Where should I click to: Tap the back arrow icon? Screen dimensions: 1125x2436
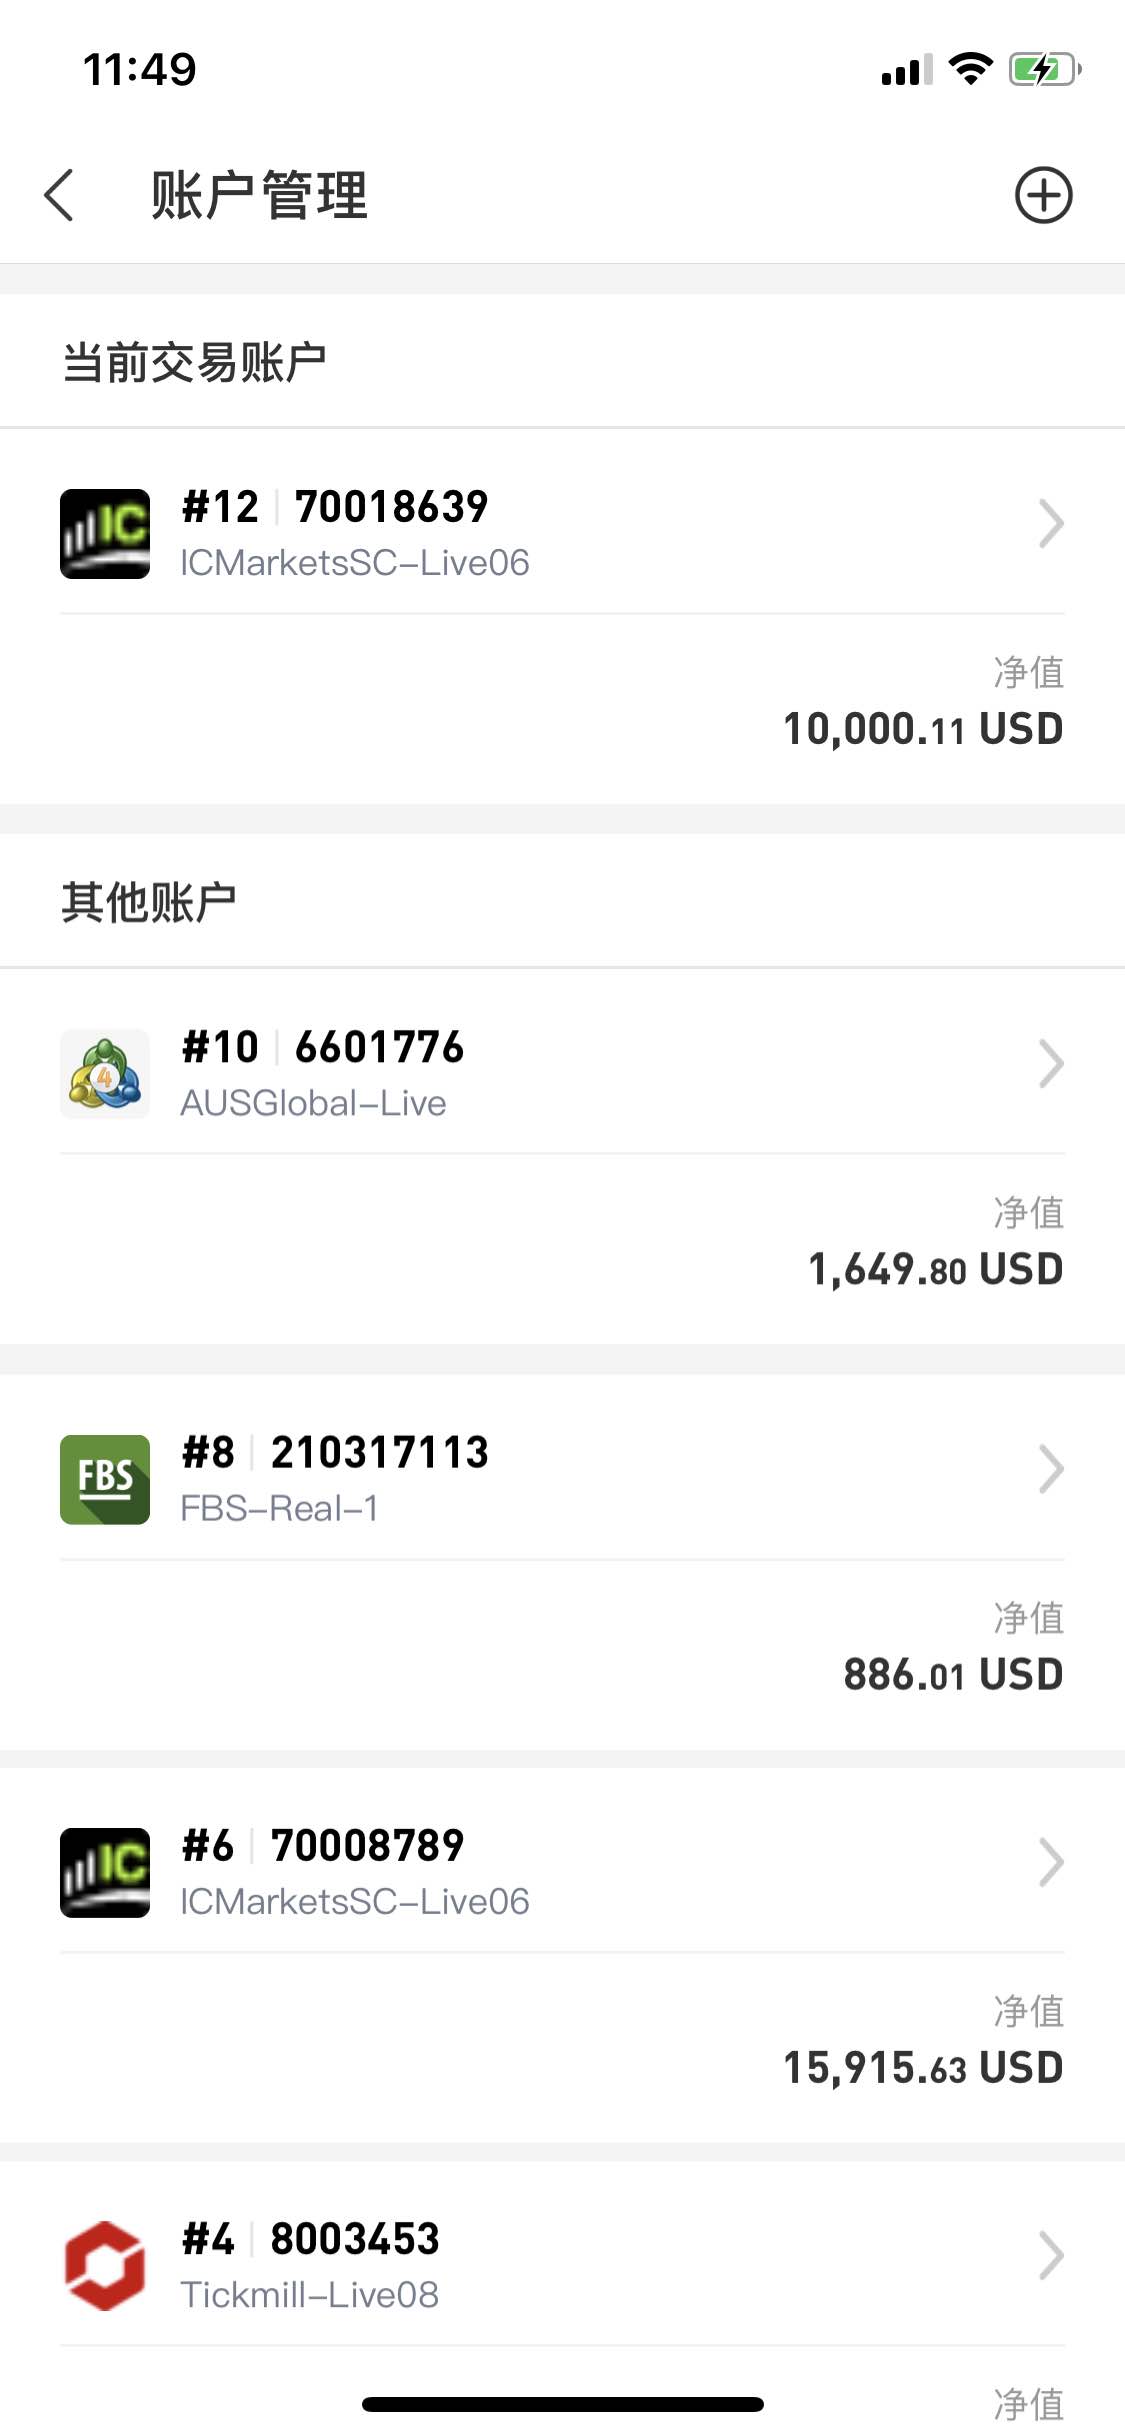pyautogui.click(x=59, y=195)
